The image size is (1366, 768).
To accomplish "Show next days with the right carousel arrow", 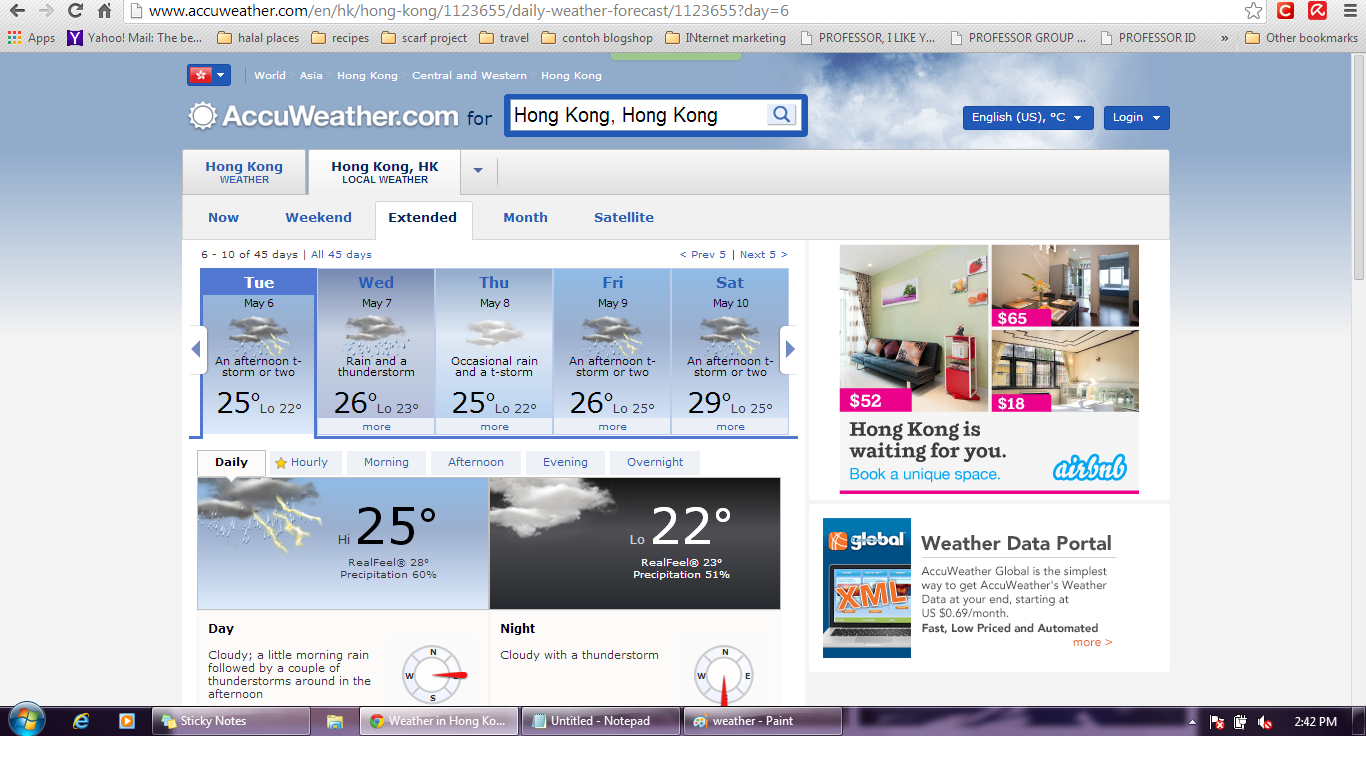I will [789, 350].
